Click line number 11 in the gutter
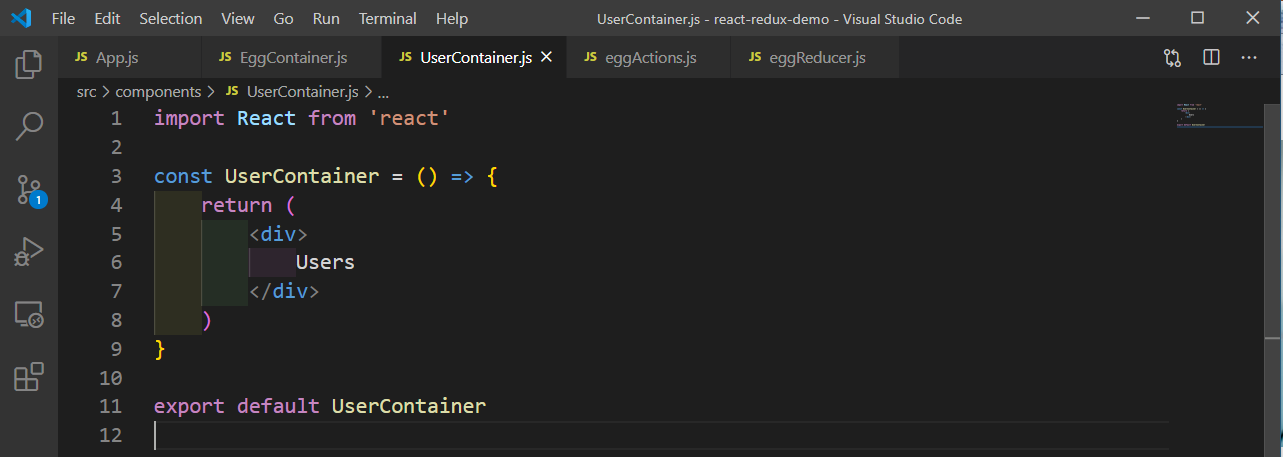The image size is (1283, 457). pyautogui.click(x=111, y=406)
